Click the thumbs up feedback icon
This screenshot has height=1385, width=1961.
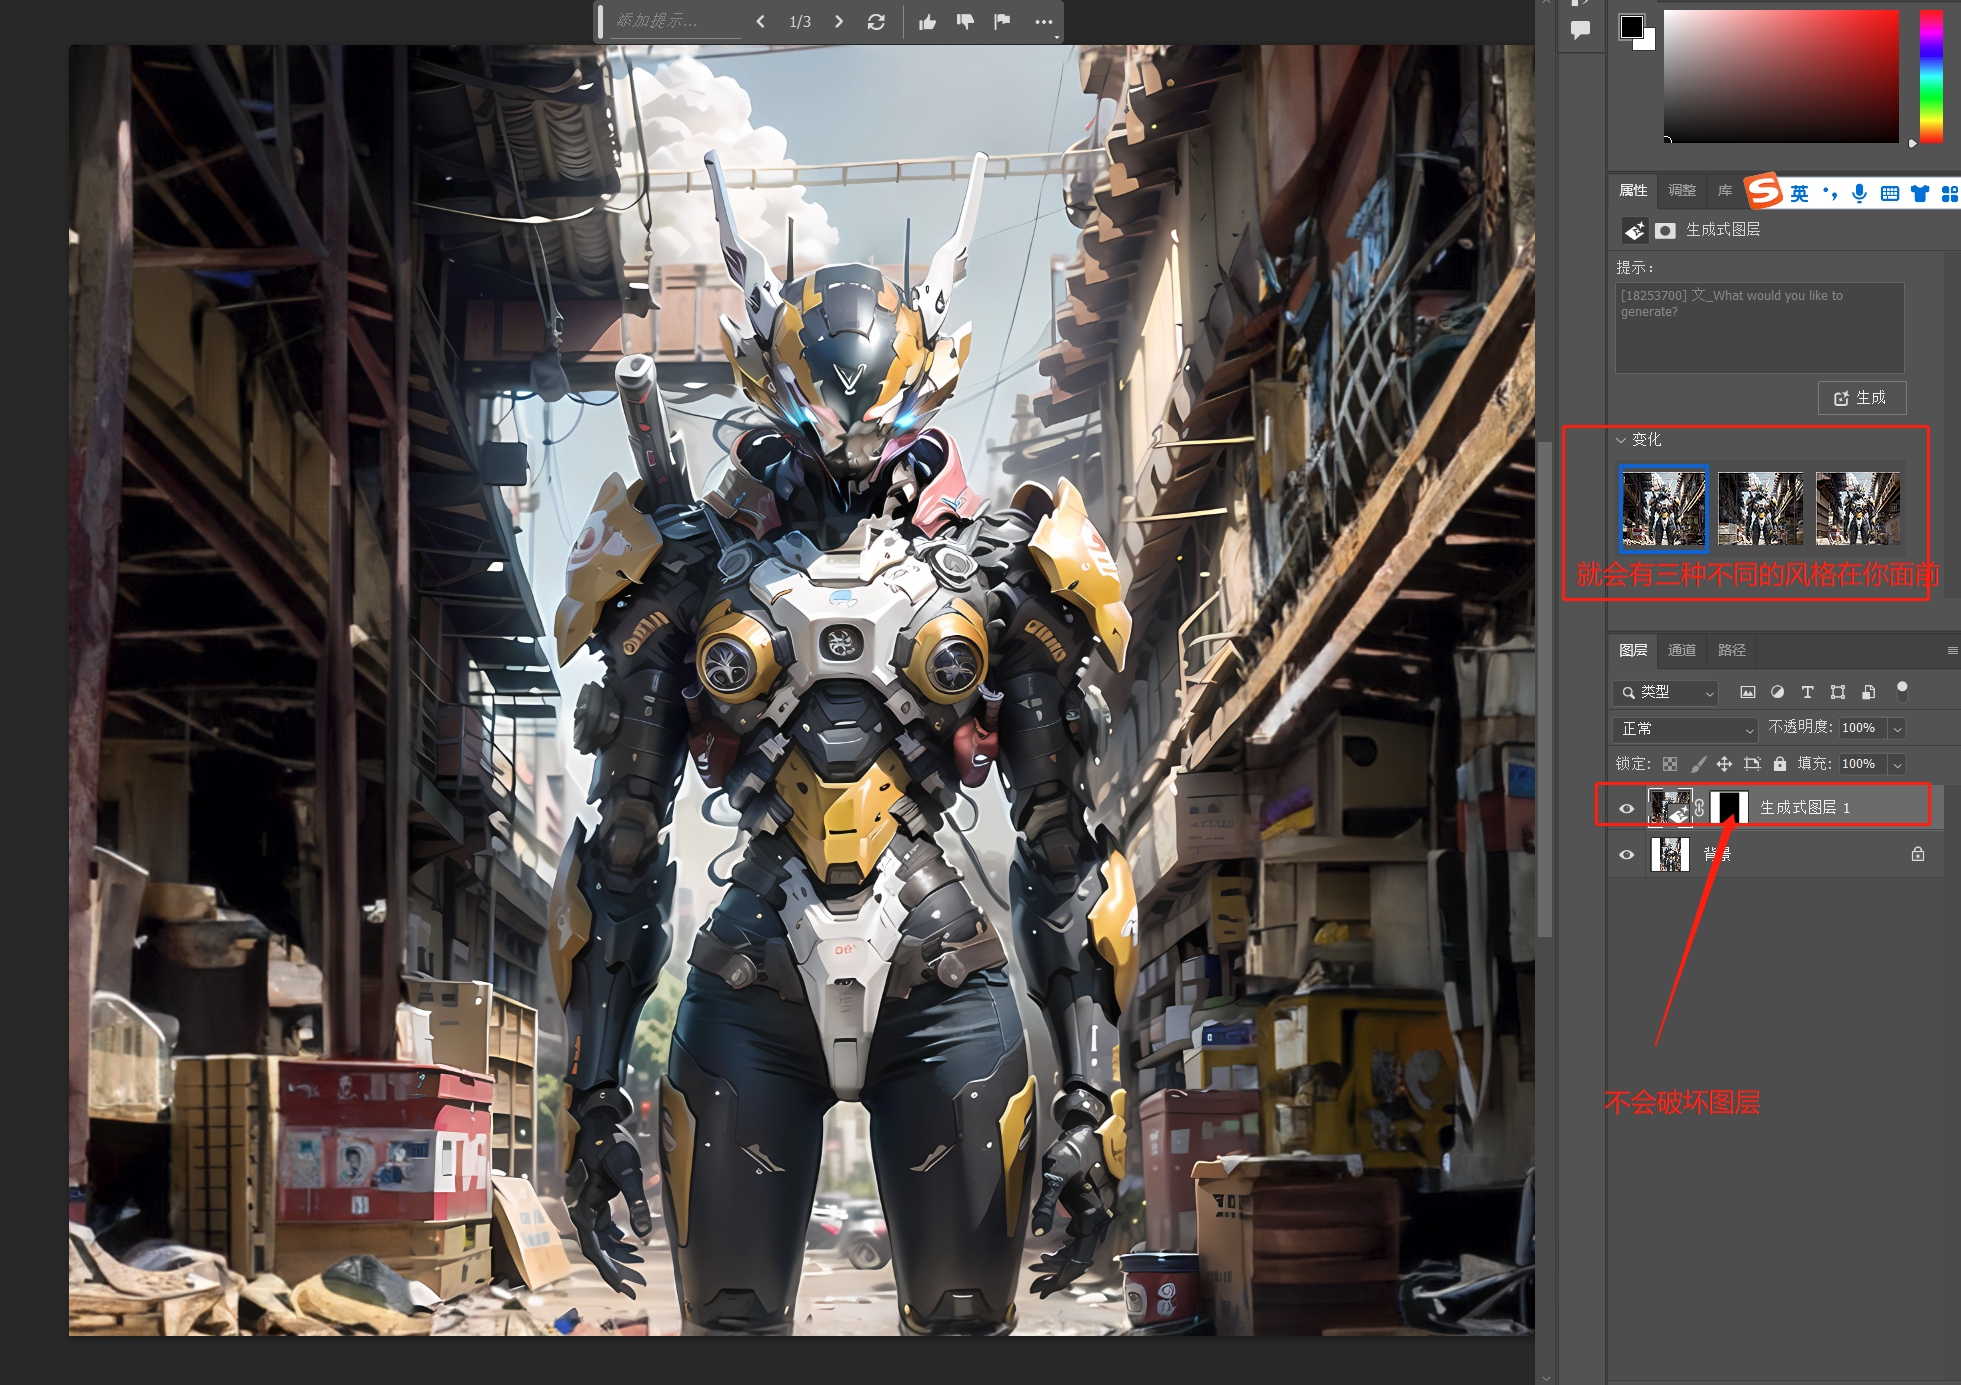tap(927, 21)
